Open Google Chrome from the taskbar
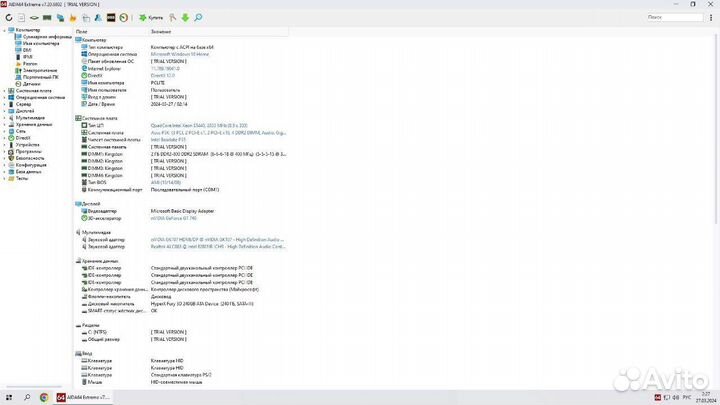 click(x=44, y=397)
